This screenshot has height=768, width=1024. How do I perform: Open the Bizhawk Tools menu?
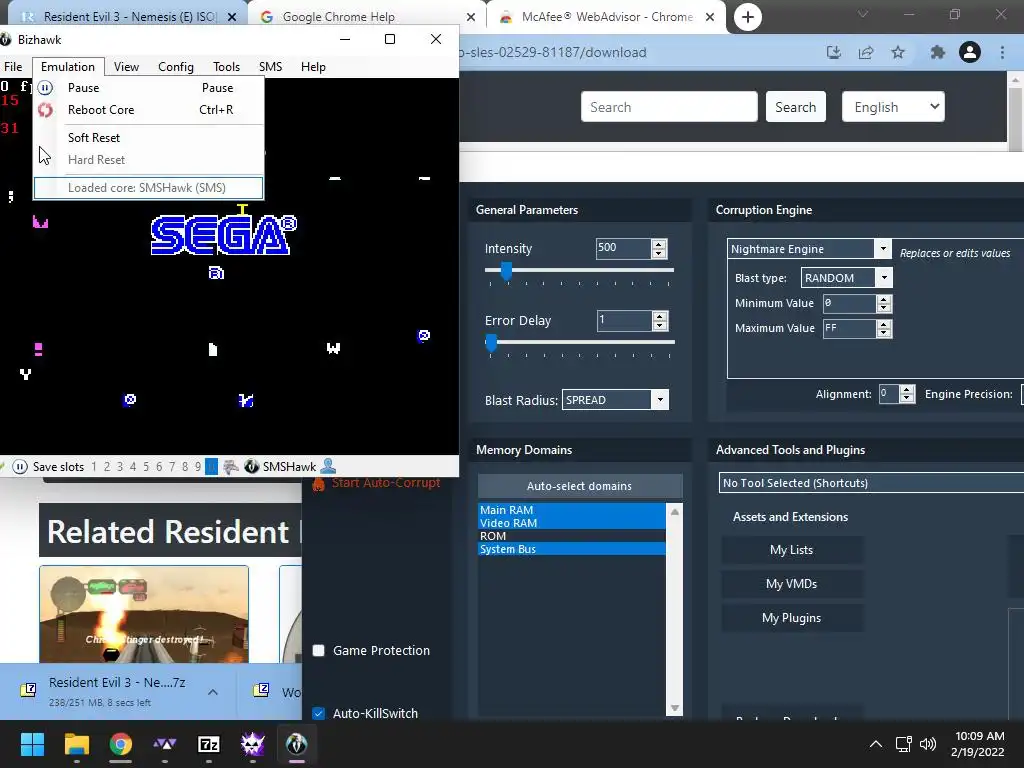227,67
